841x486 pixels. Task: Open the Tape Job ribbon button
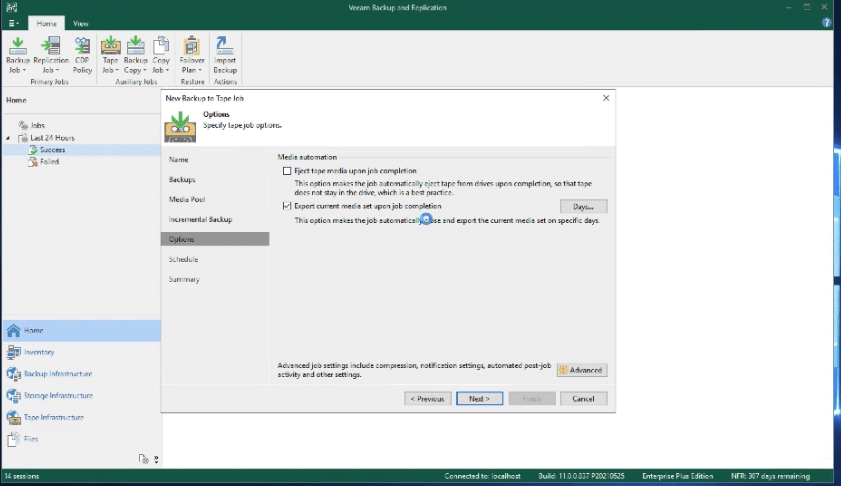tap(110, 55)
